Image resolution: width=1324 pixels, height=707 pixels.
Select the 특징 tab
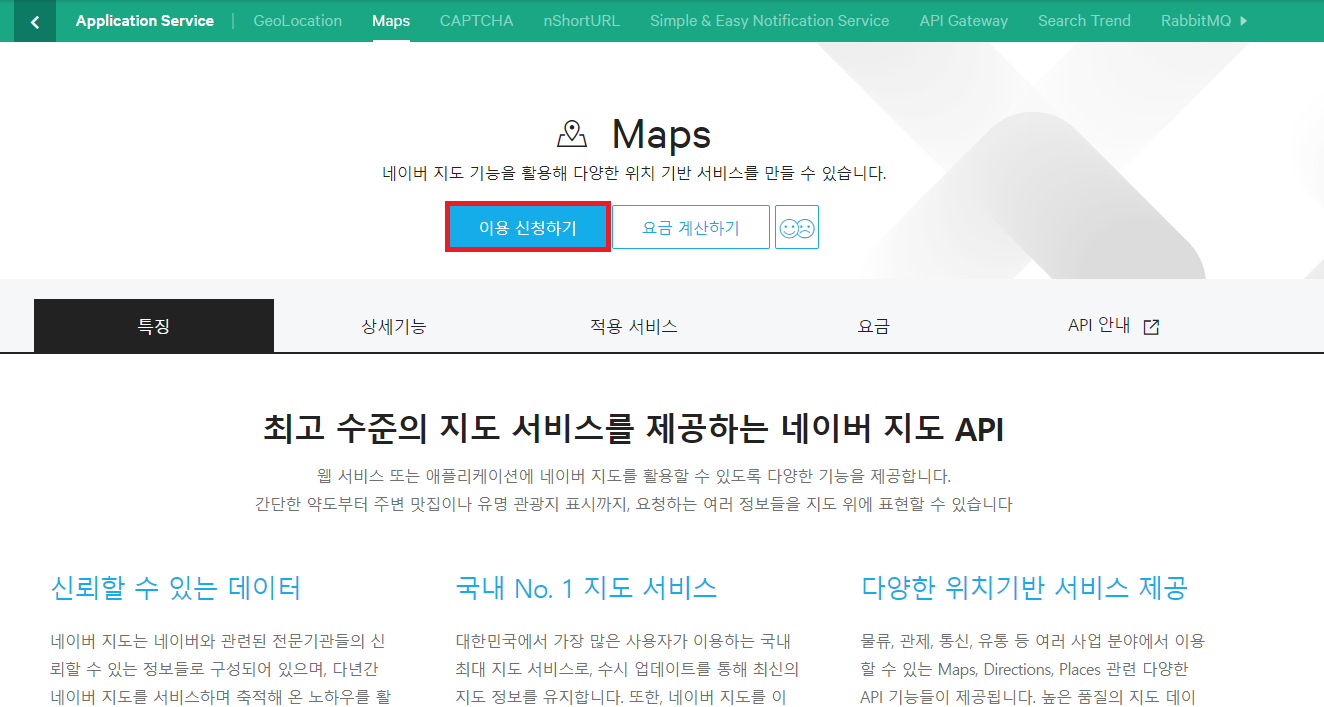point(154,326)
